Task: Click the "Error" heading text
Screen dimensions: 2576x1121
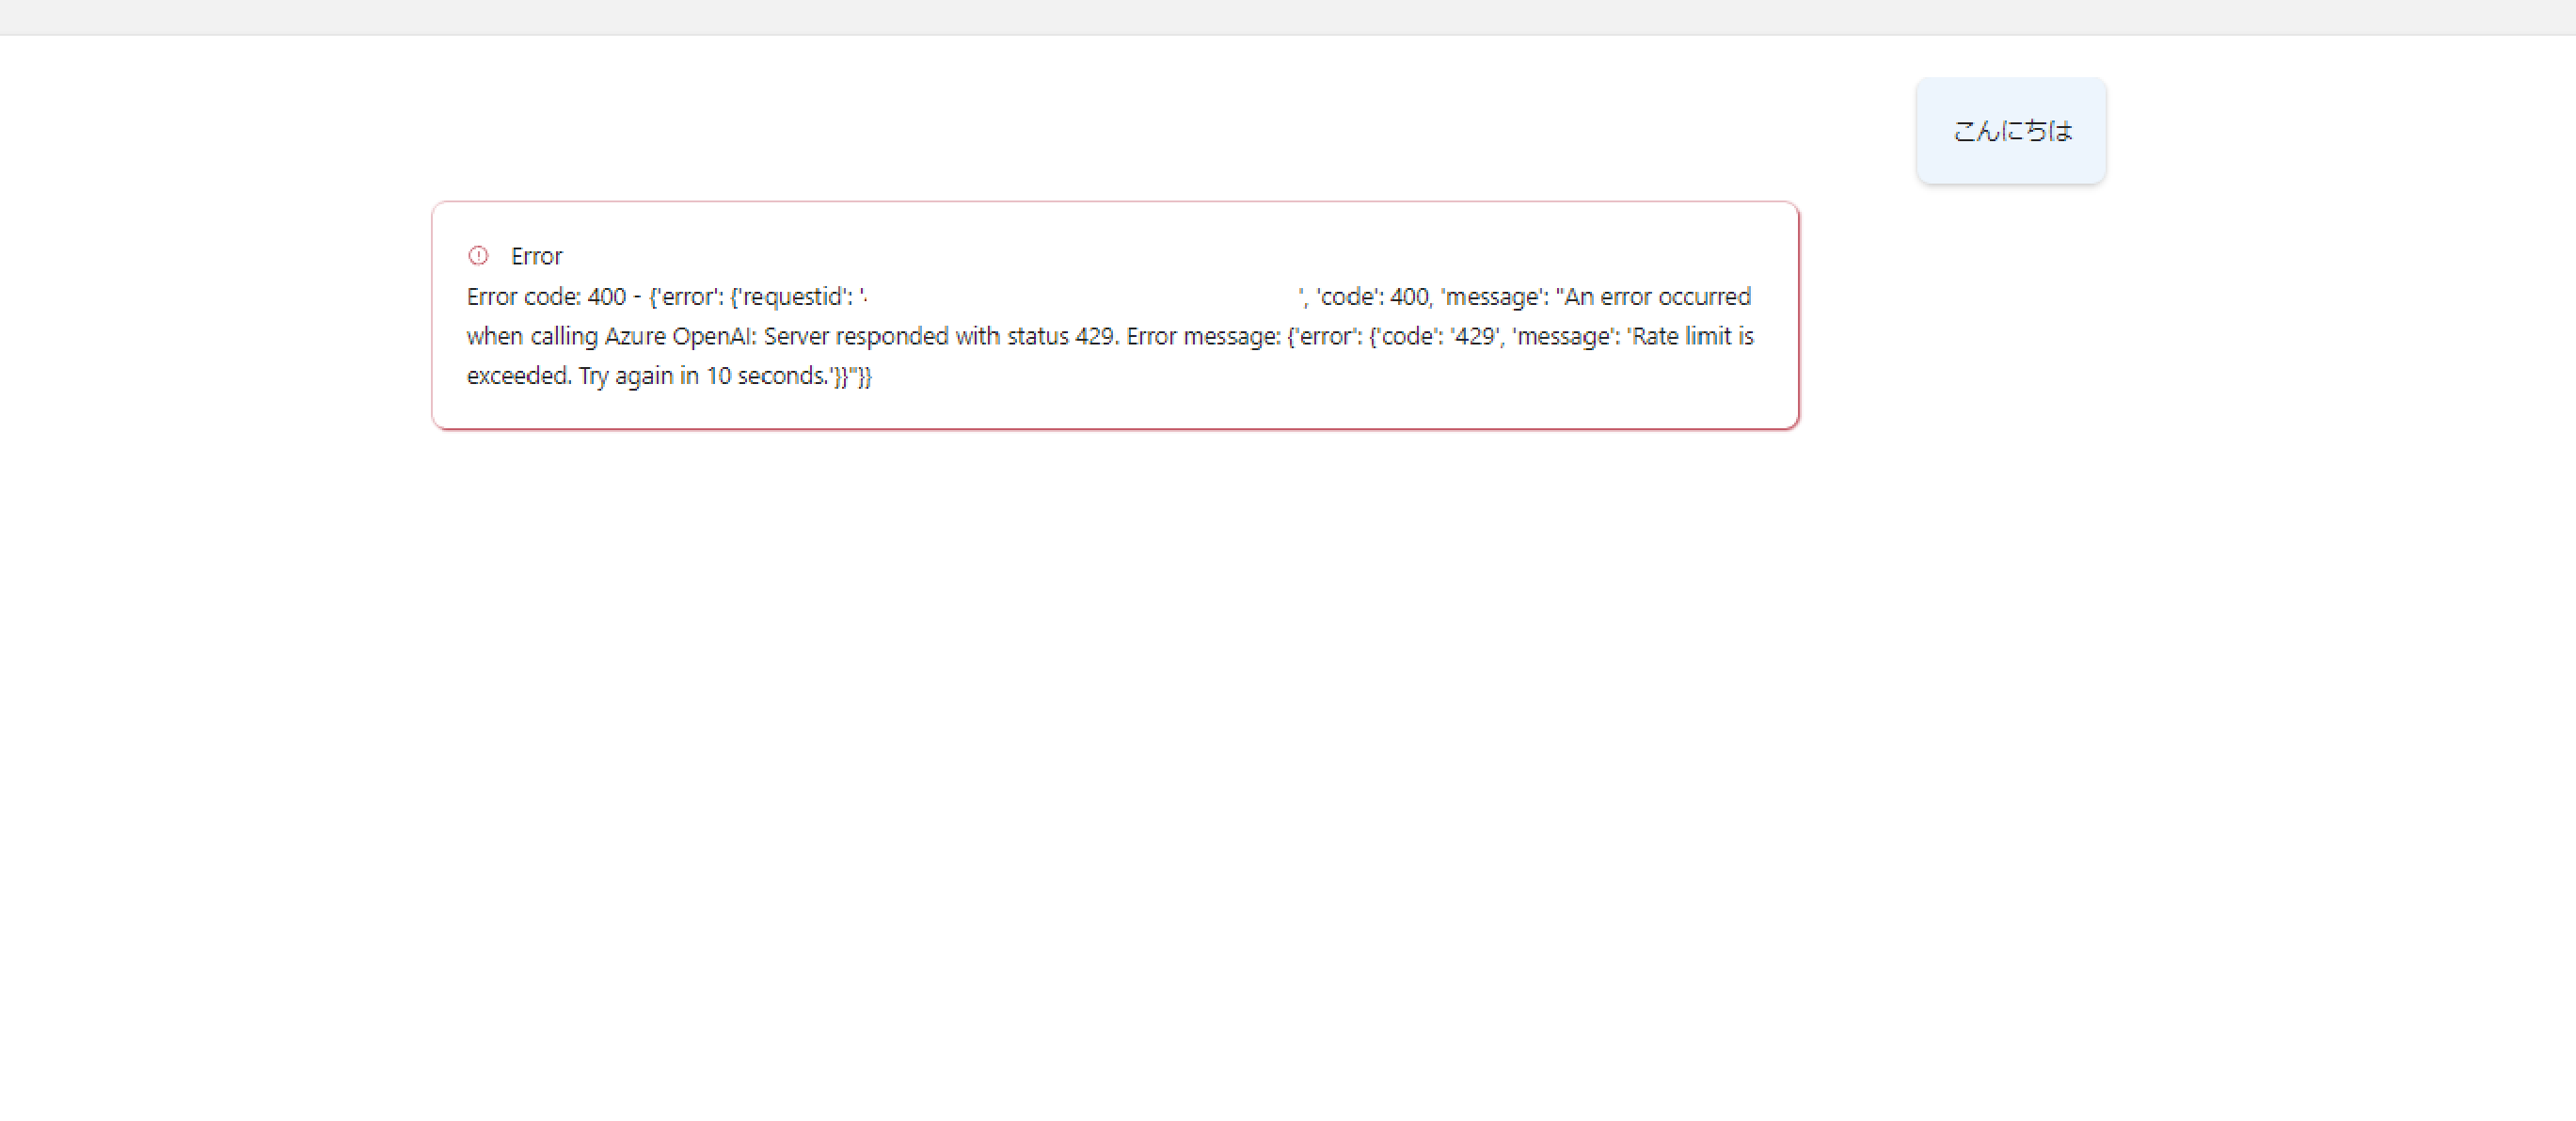Action: tap(536, 256)
